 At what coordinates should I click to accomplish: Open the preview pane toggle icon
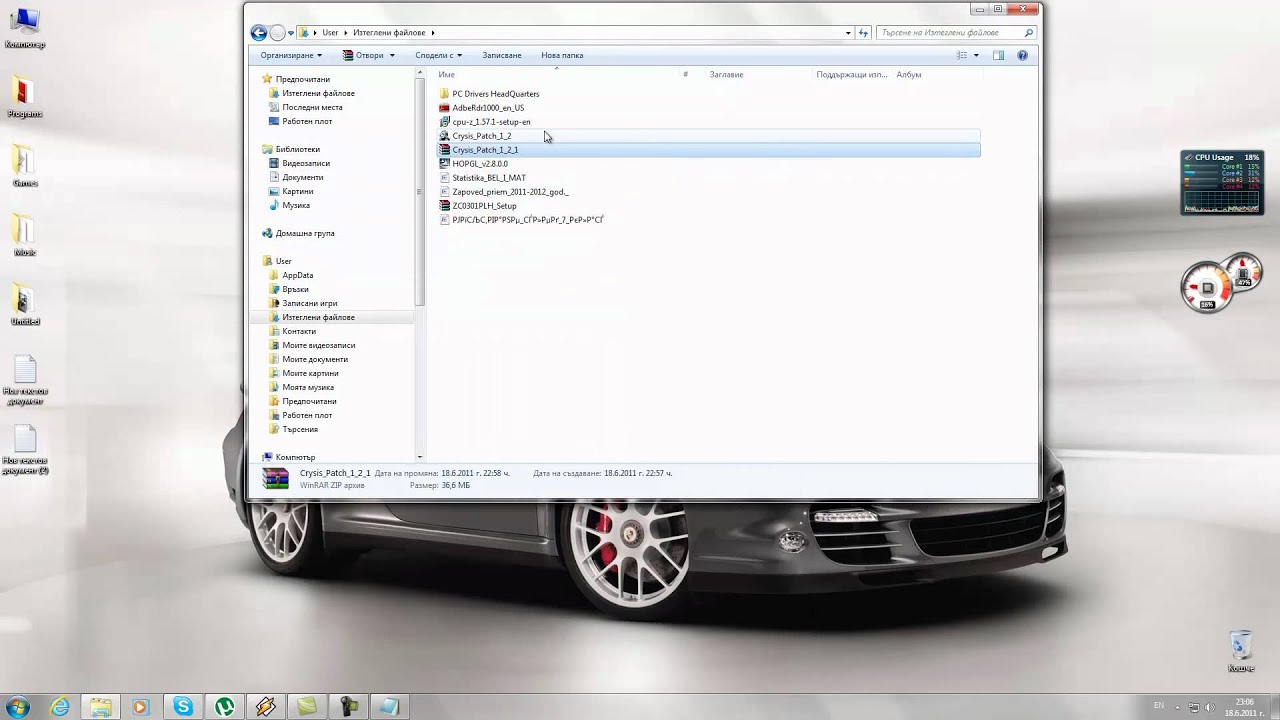(x=998, y=55)
